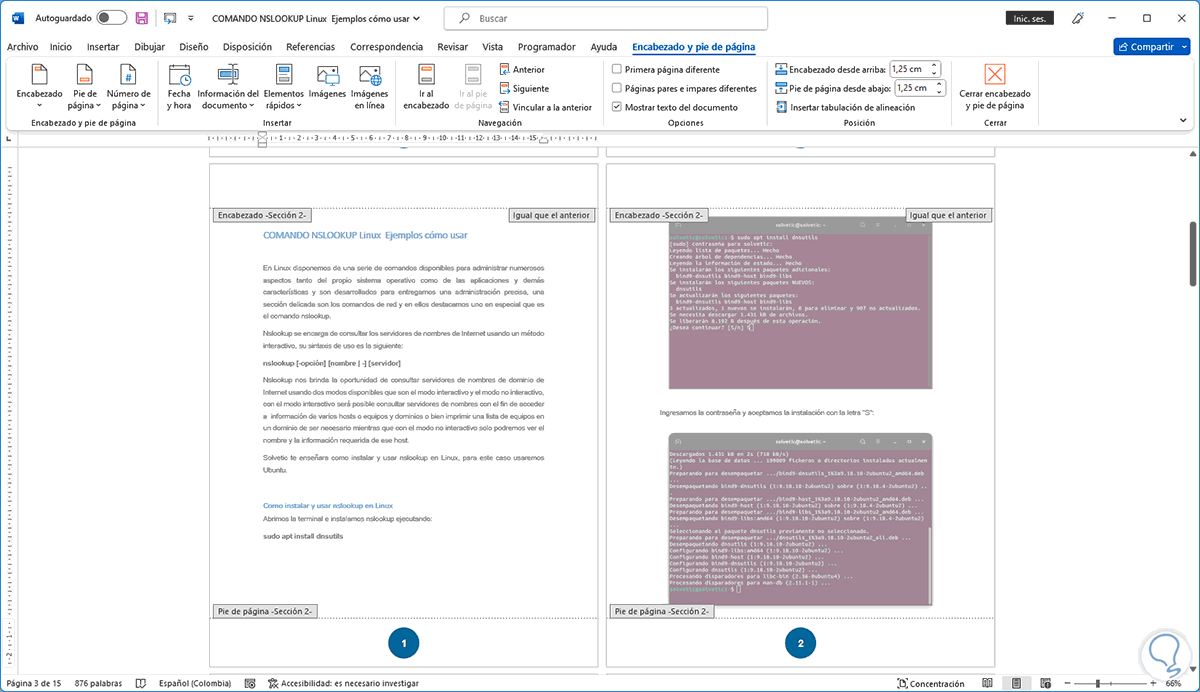Screen dimensions: 1200x692
Task: Check Páginas pares e impares diferentes
Action: (616, 88)
